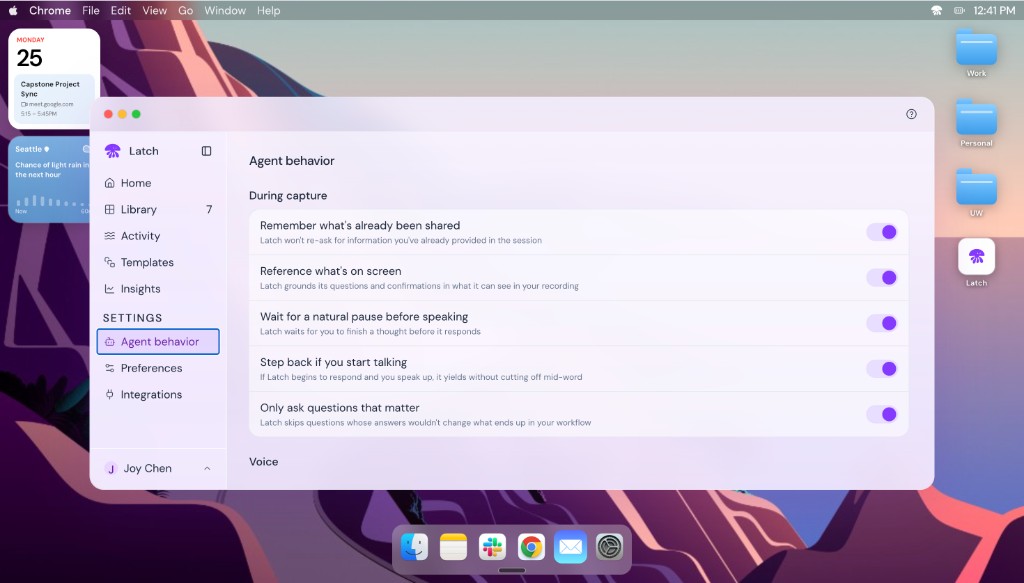The height and width of the screenshot is (583, 1024).
Task: Launch Notes from the dock
Action: click(453, 547)
